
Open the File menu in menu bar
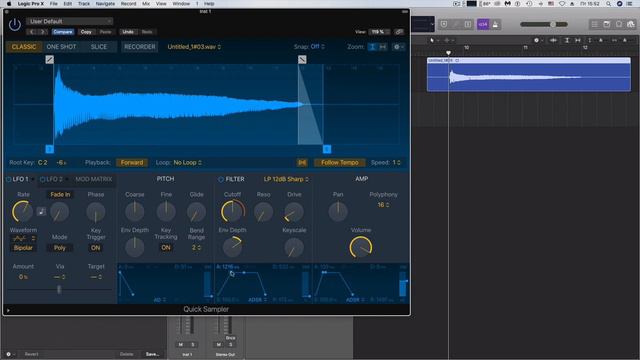[x=53, y=4]
